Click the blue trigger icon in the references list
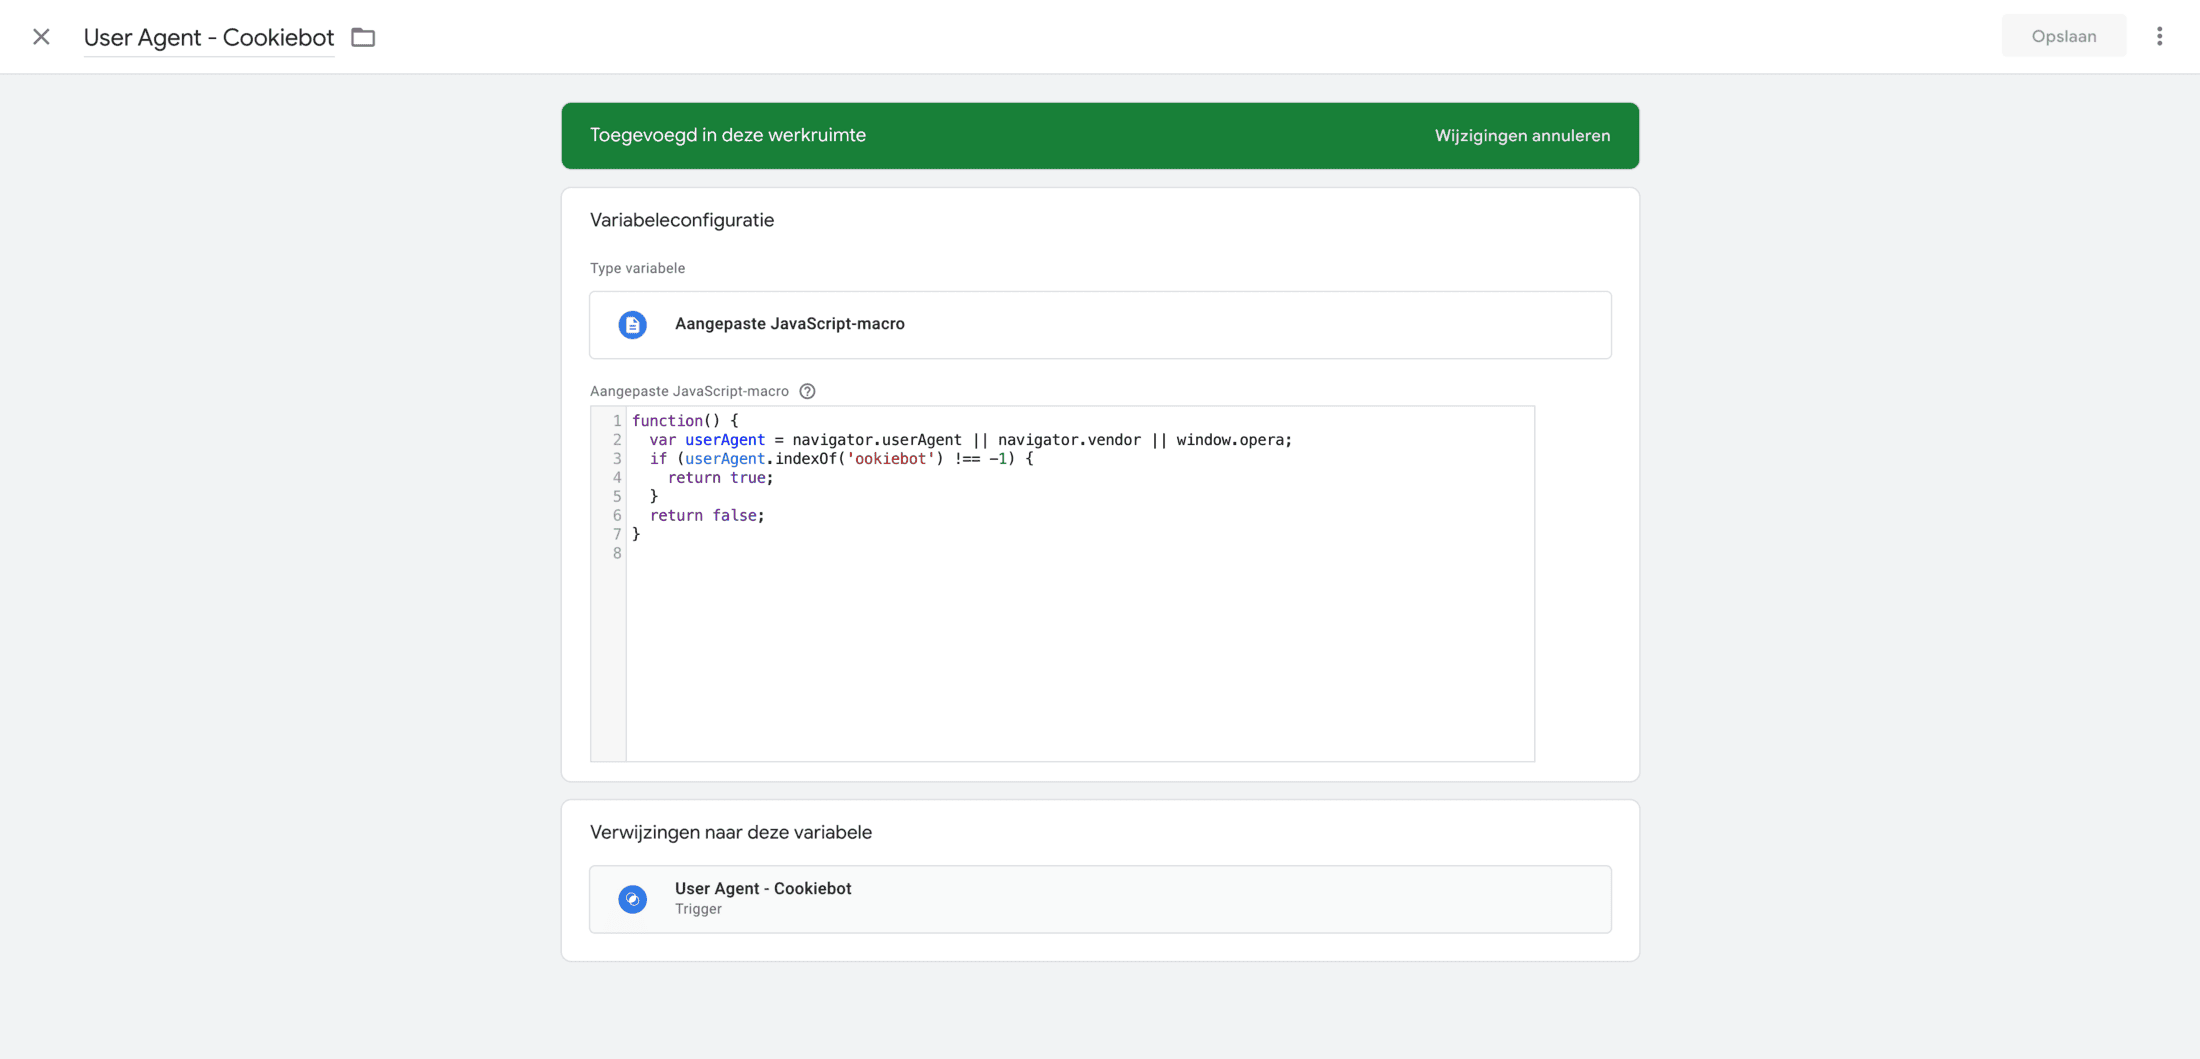This screenshot has width=2200, height=1059. [x=632, y=899]
